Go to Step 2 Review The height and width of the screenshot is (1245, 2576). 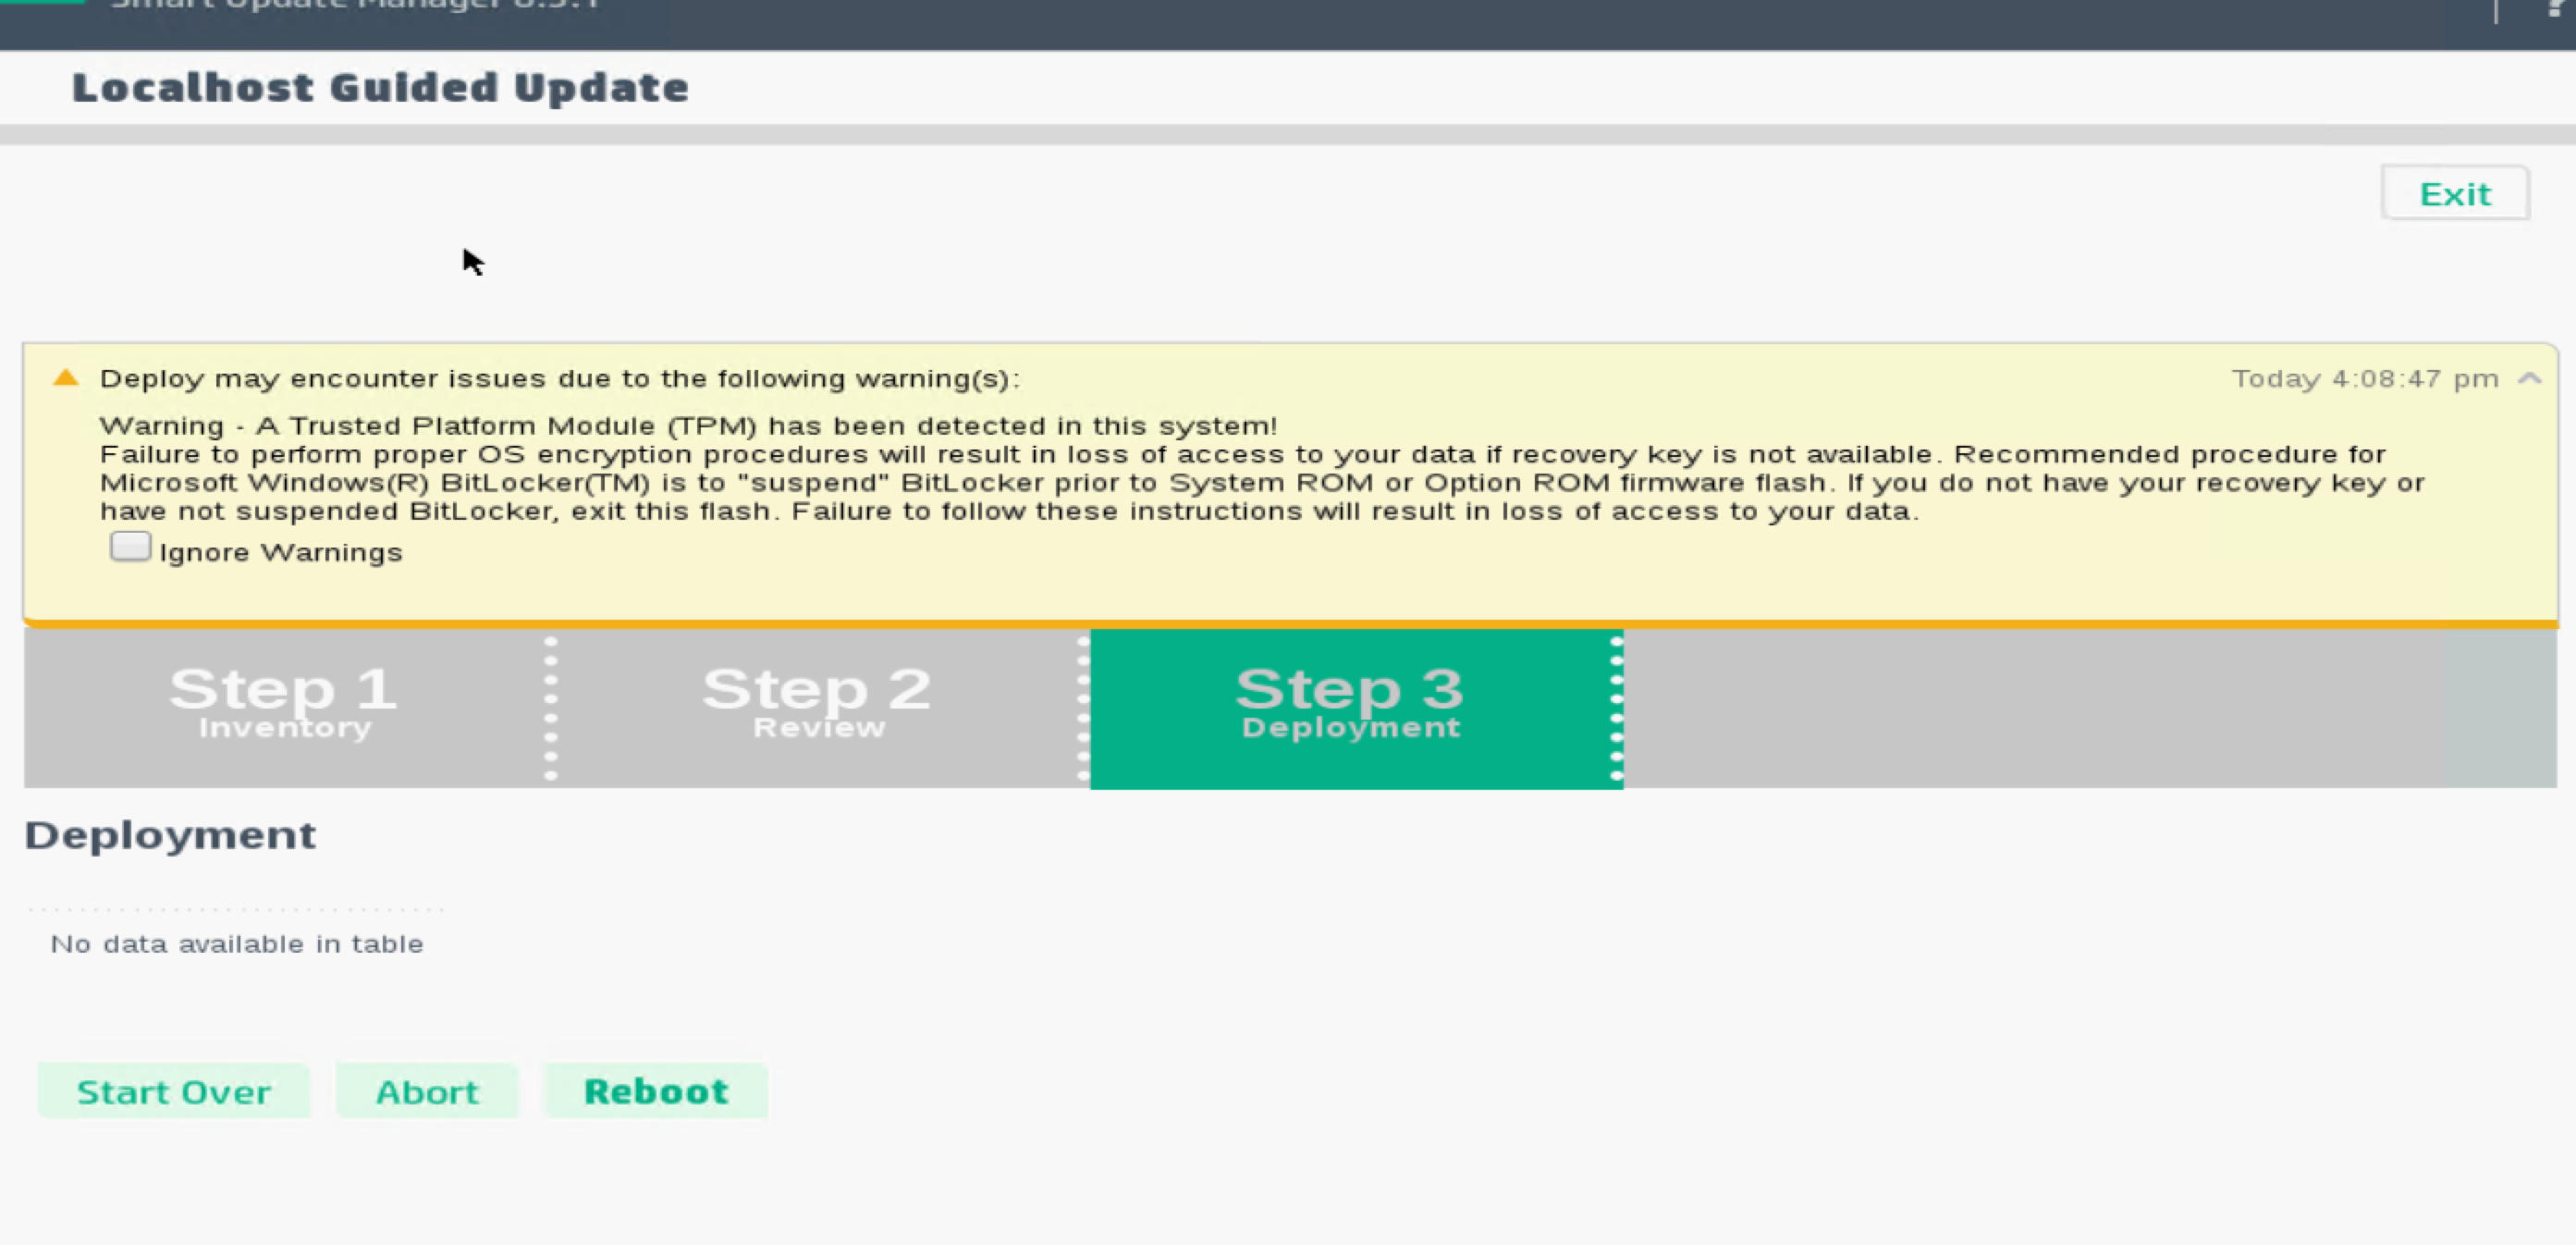(x=818, y=707)
